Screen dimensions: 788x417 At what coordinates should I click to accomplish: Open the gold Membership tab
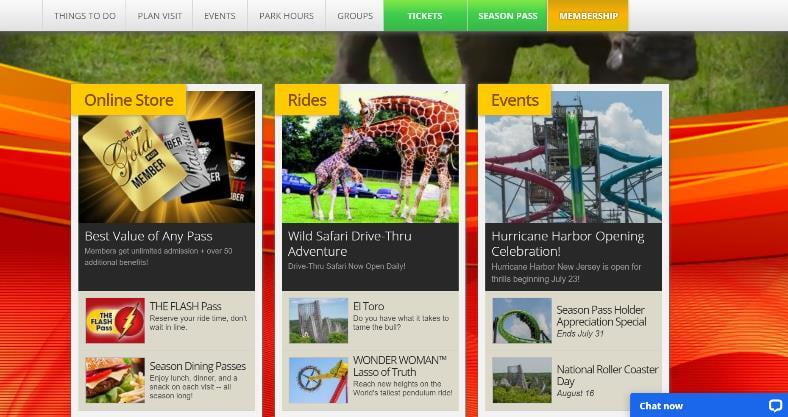588,16
